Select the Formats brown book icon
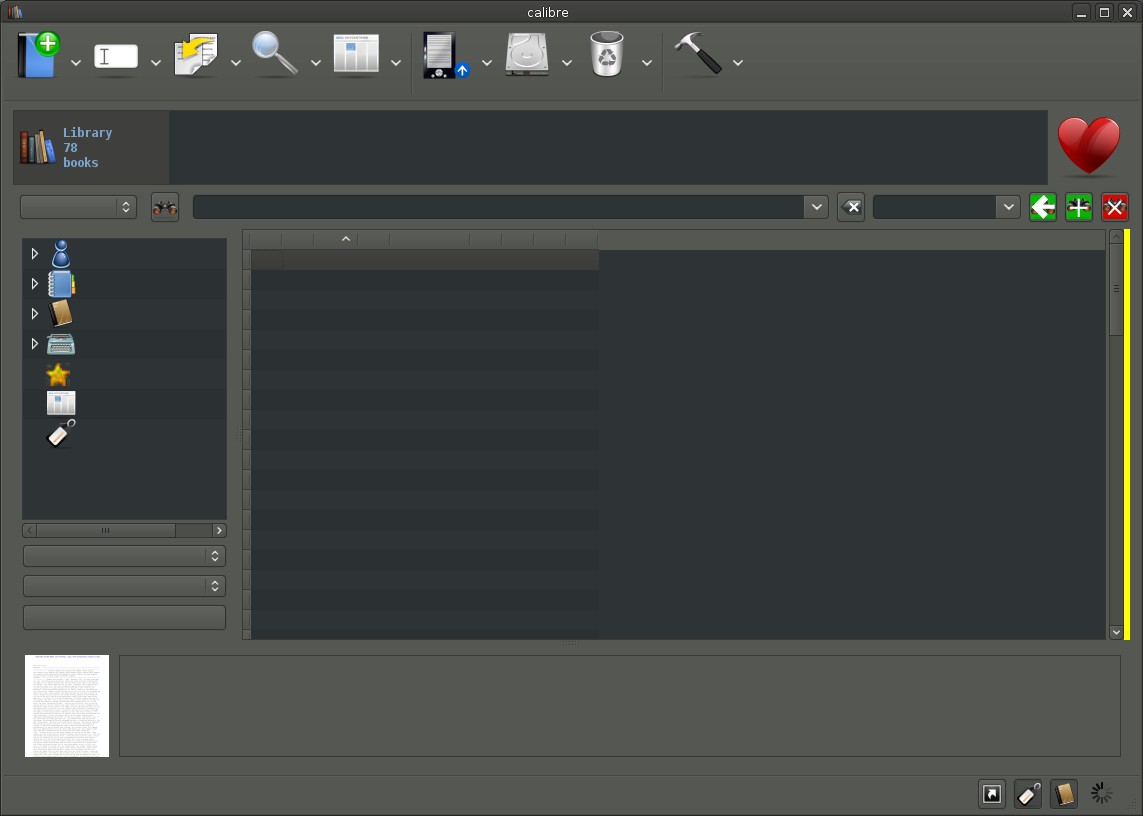This screenshot has height=816, width=1143. (61, 314)
